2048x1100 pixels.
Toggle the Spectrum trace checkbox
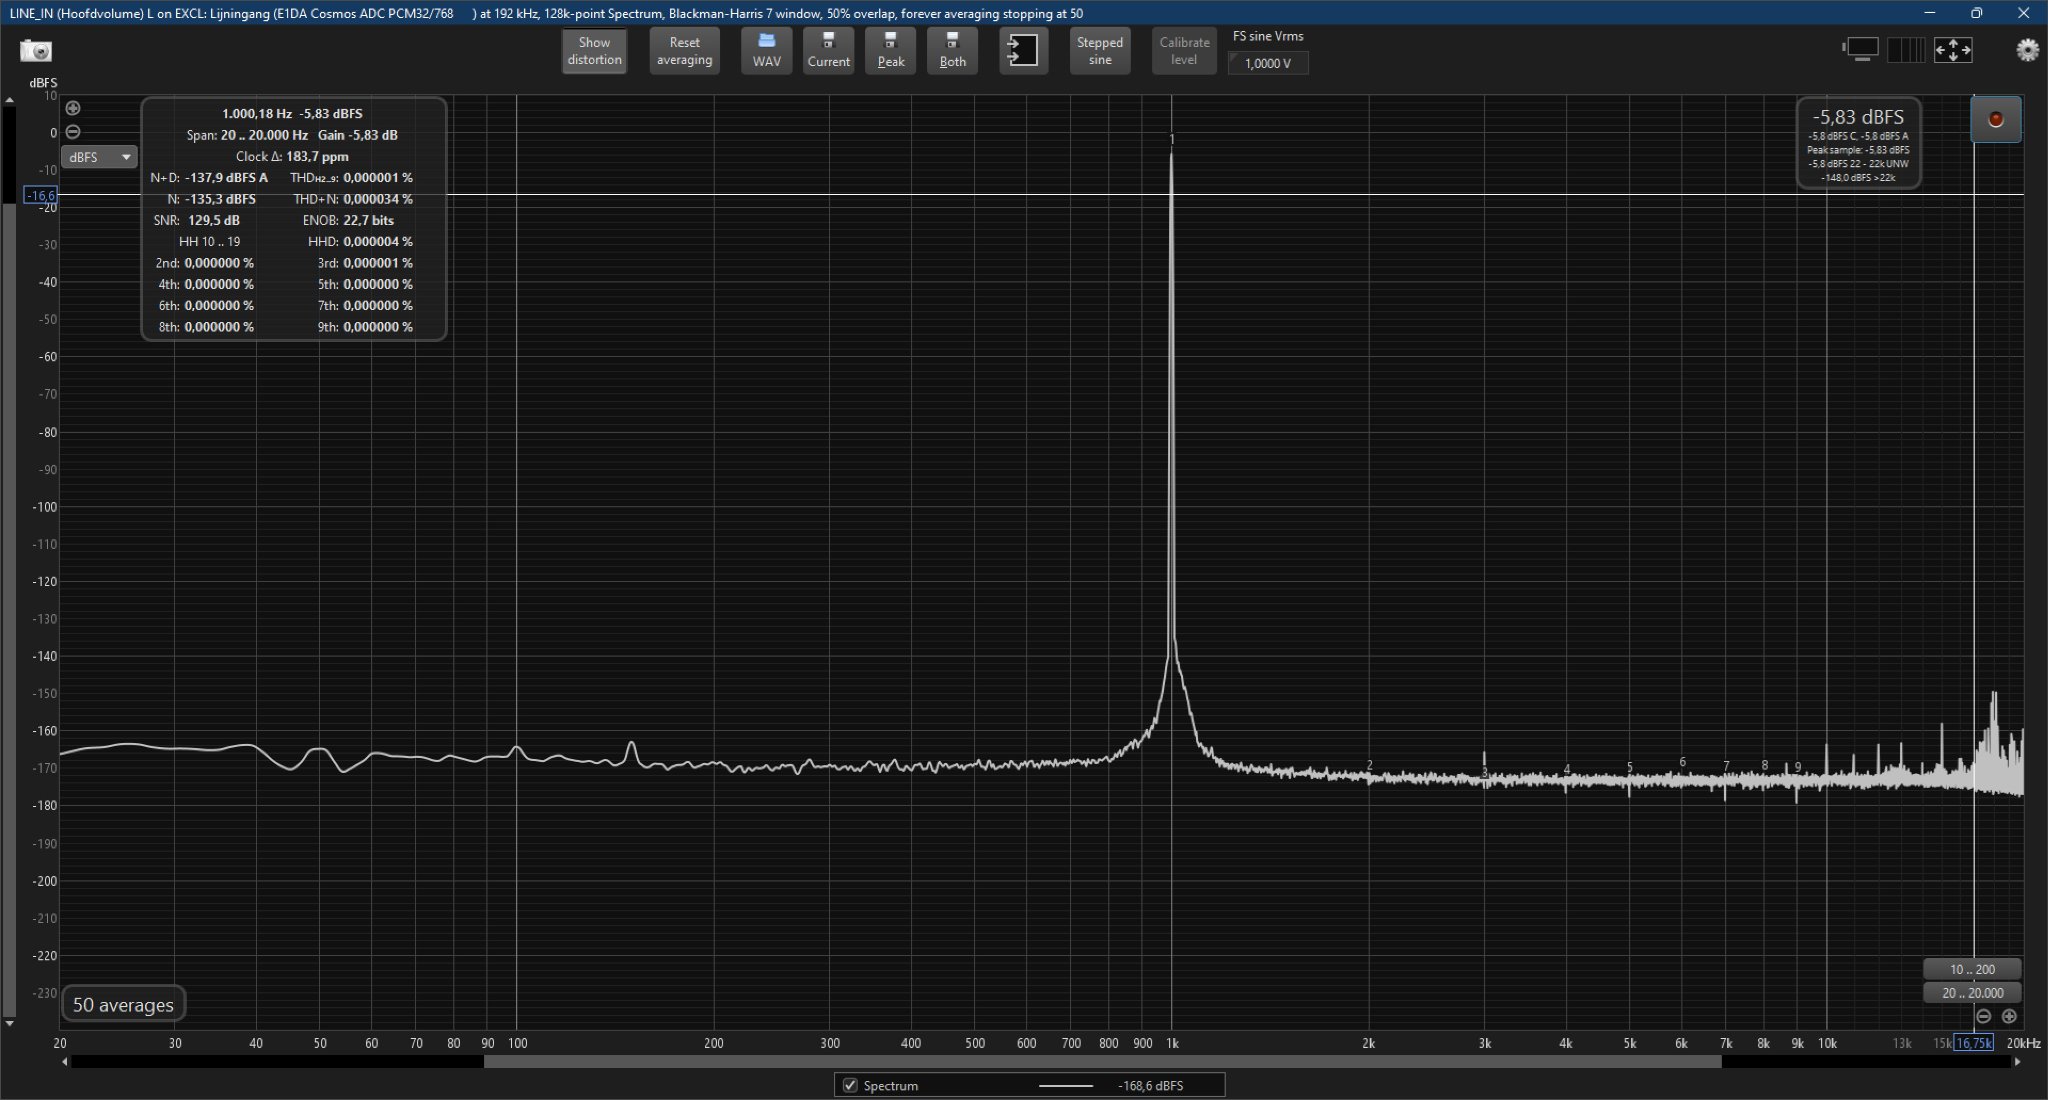850,1085
